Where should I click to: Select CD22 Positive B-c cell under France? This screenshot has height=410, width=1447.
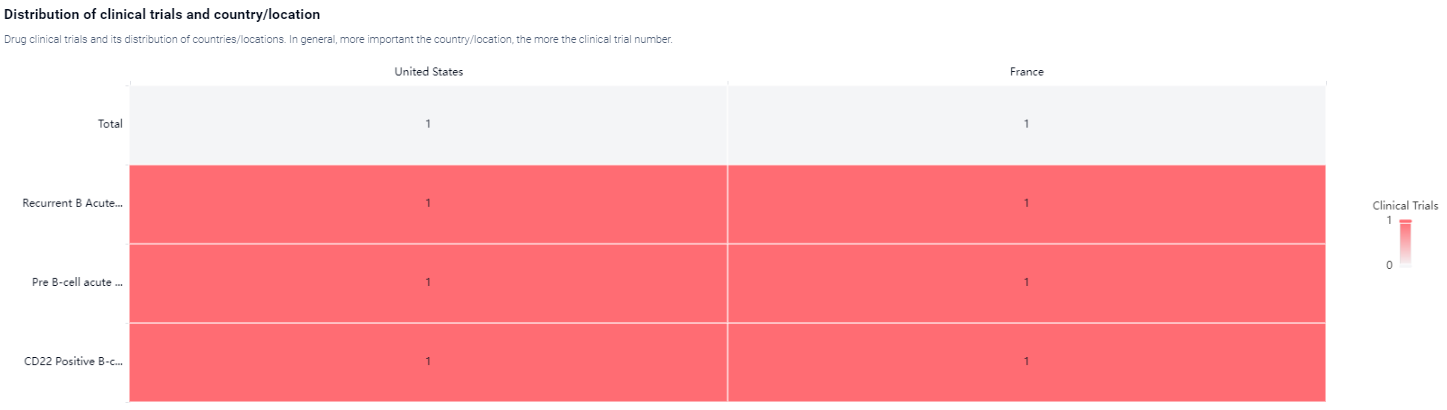pyautogui.click(x=1026, y=361)
